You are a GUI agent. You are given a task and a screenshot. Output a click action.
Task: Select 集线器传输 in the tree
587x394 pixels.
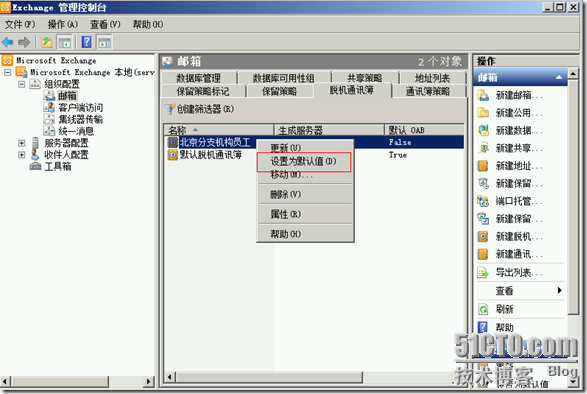click(x=81, y=119)
